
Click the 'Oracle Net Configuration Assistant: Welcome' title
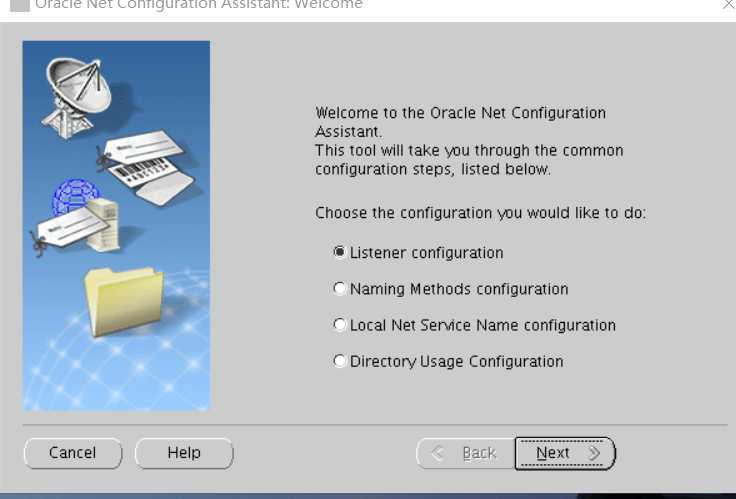coord(199,5)
